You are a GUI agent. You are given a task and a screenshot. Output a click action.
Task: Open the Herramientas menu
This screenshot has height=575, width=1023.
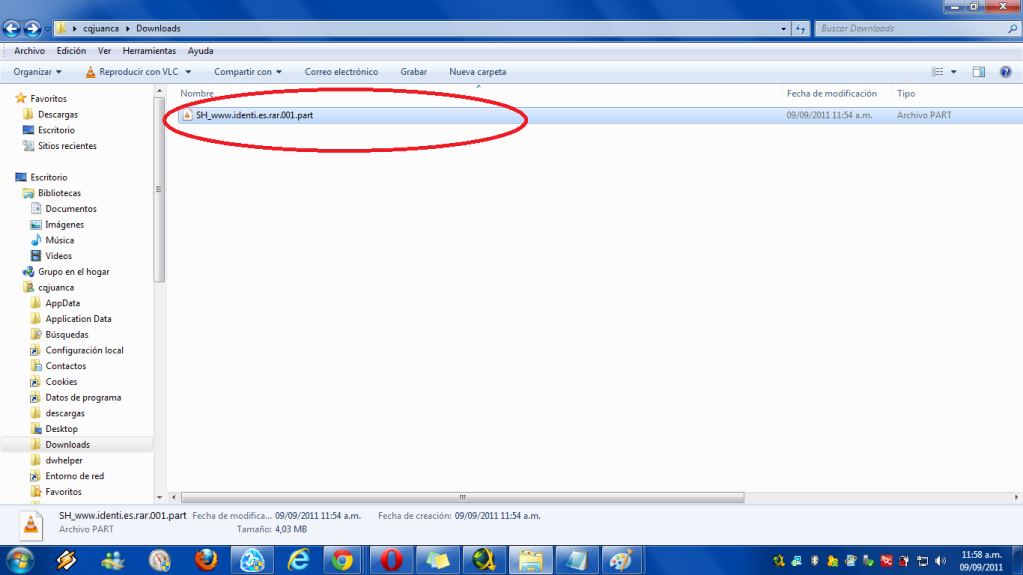coord(149,51)
